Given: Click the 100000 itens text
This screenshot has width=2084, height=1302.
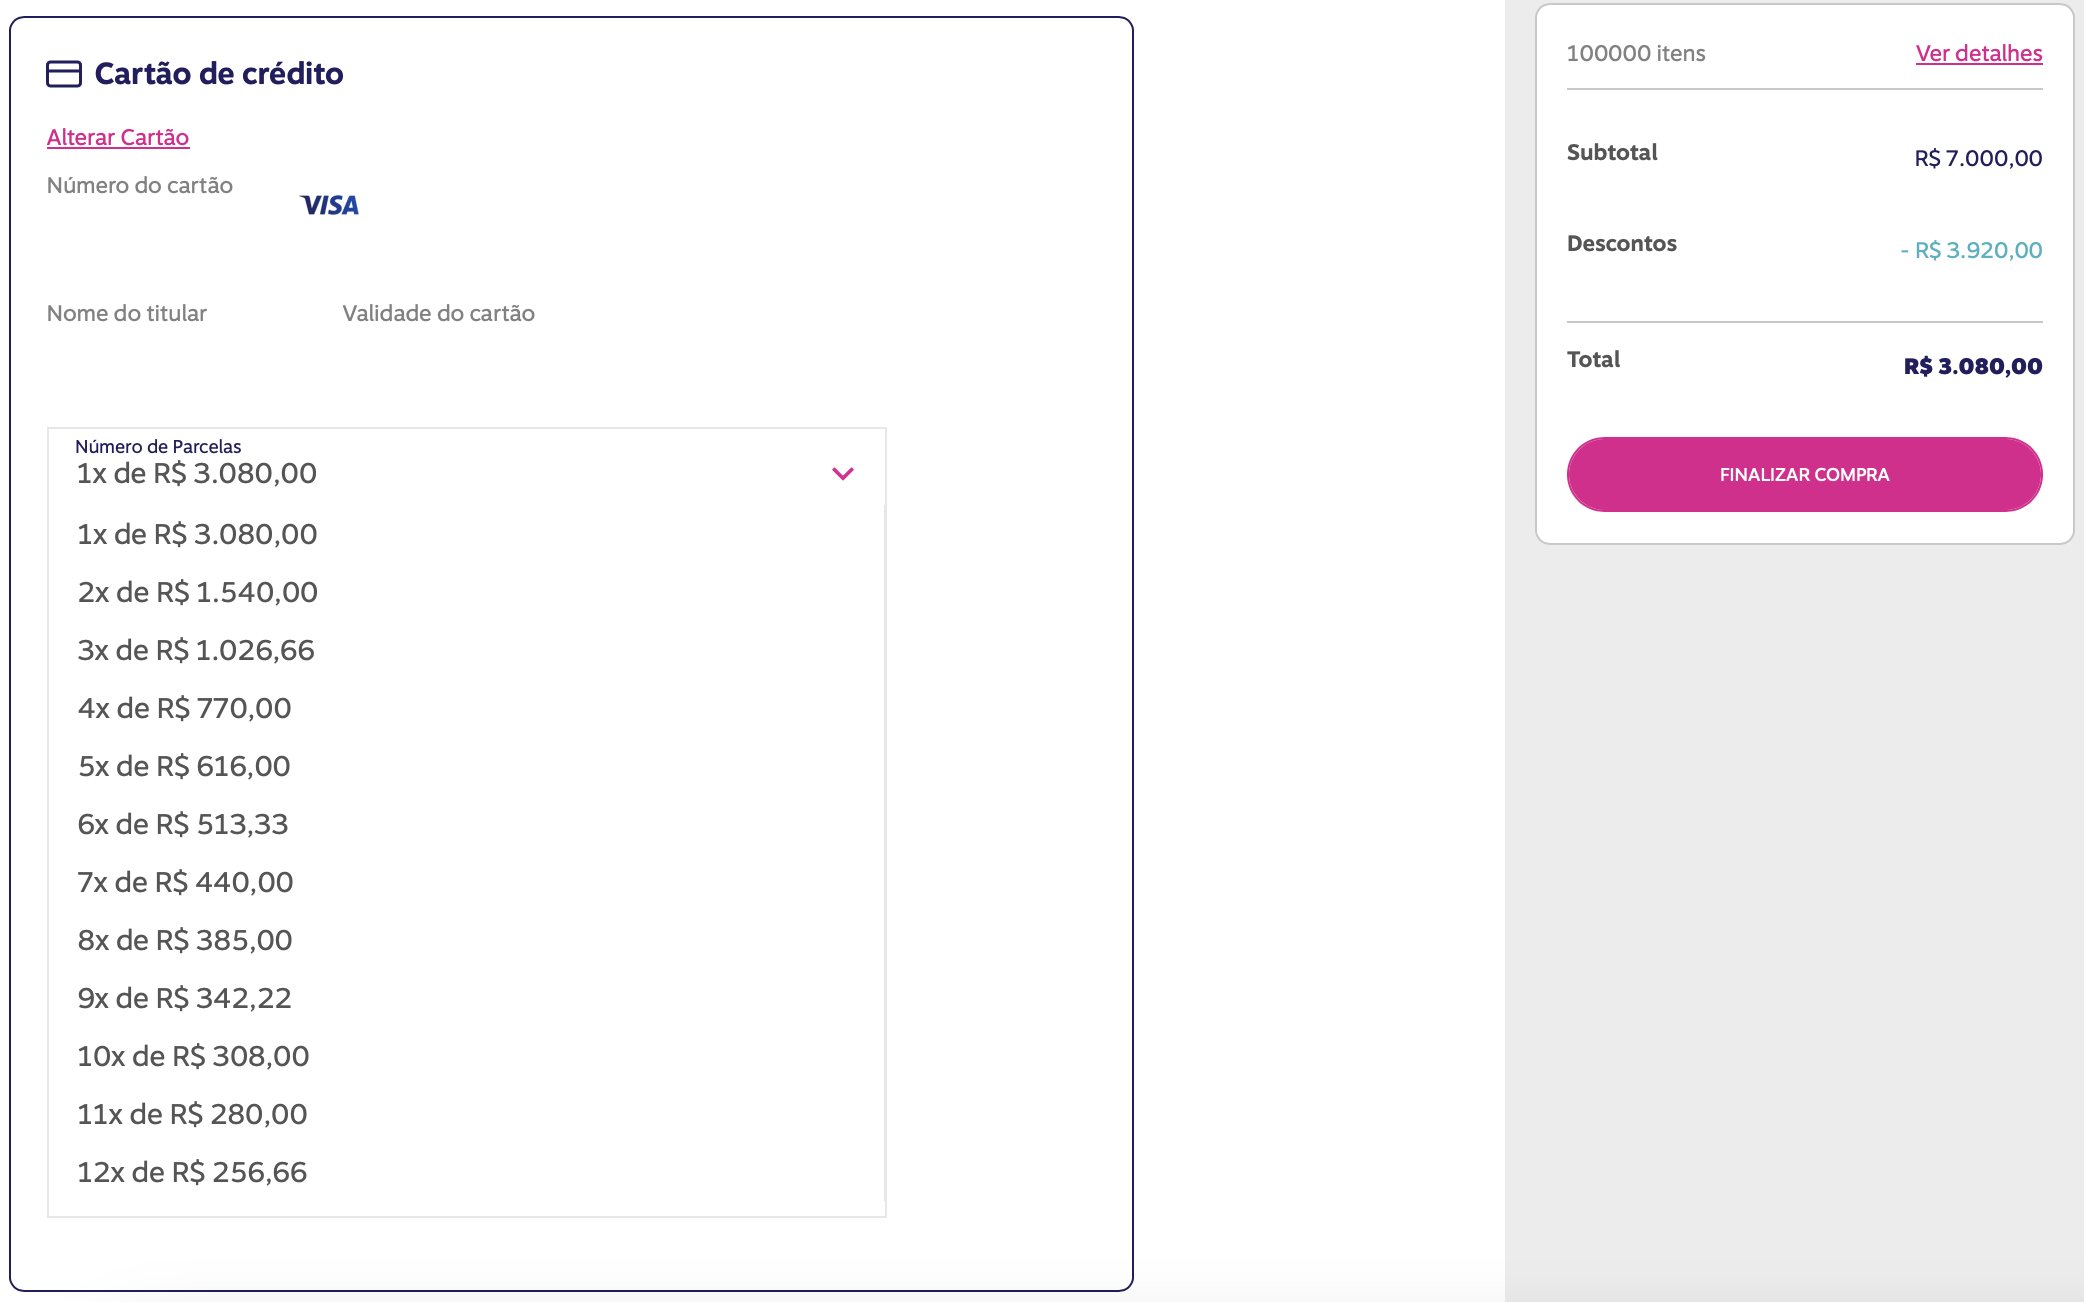Looking at the screenshot, I should click(x=1636, y=53).
